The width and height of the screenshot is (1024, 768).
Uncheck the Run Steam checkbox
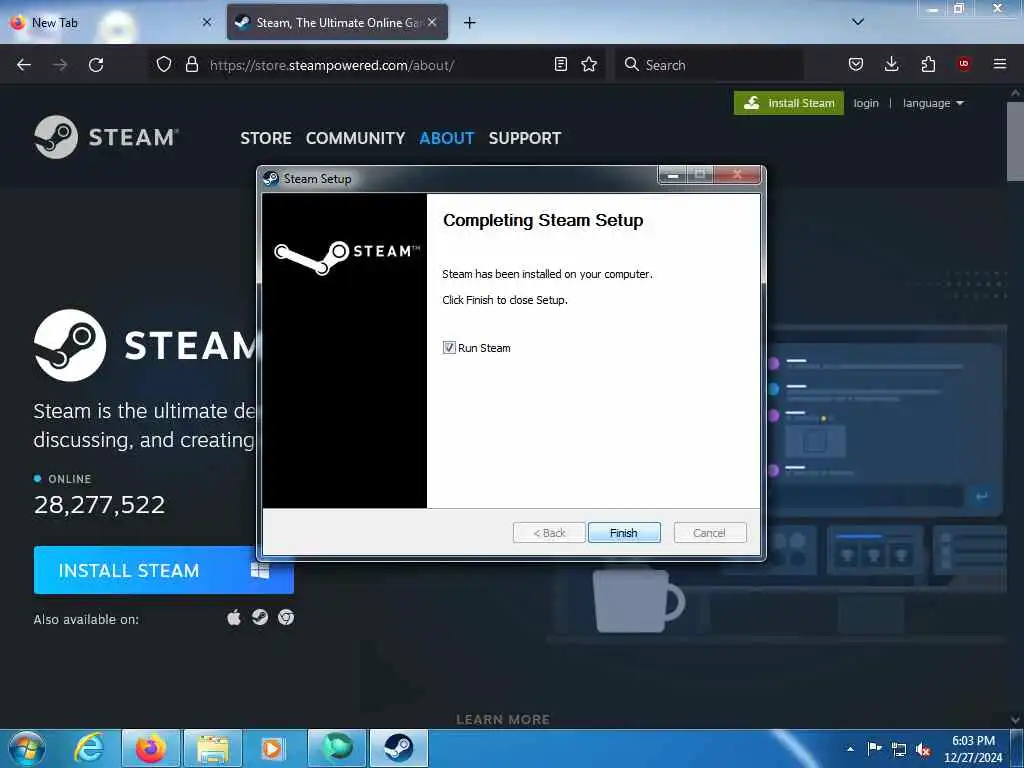point(449,348)
